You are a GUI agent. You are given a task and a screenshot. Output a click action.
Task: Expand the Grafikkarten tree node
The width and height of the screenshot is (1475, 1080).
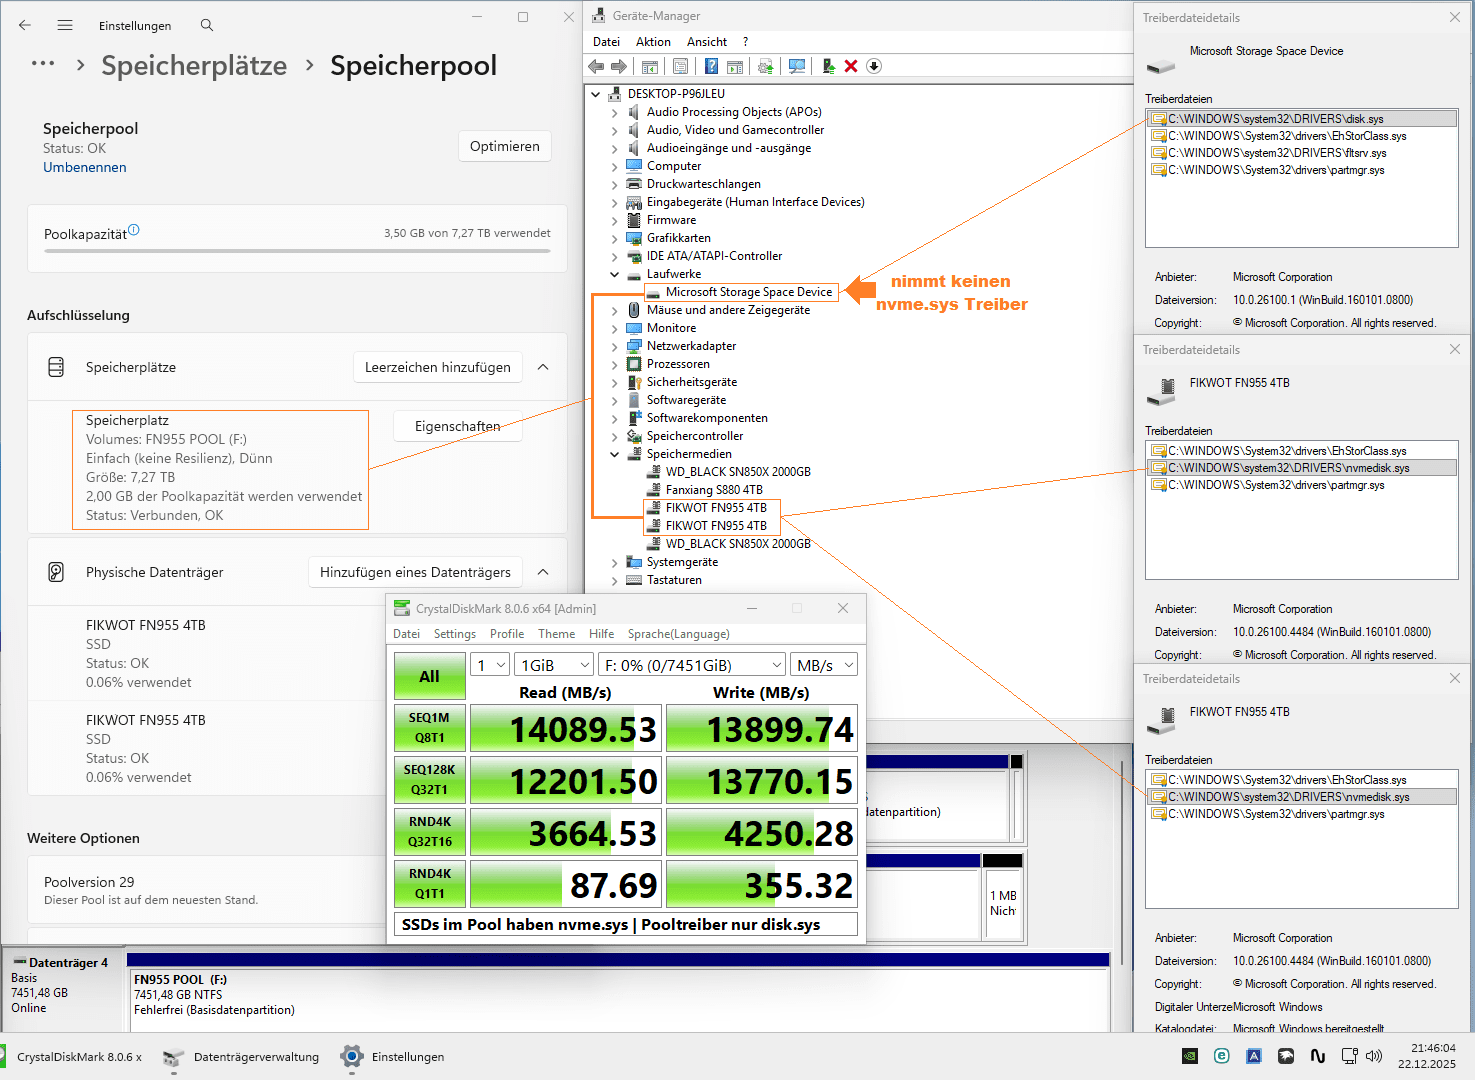pos(615,238)
